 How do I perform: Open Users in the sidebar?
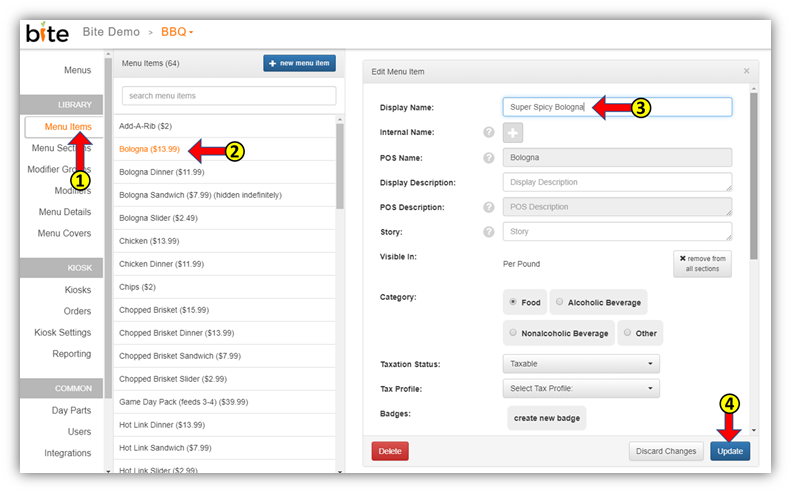pos(79,432)
